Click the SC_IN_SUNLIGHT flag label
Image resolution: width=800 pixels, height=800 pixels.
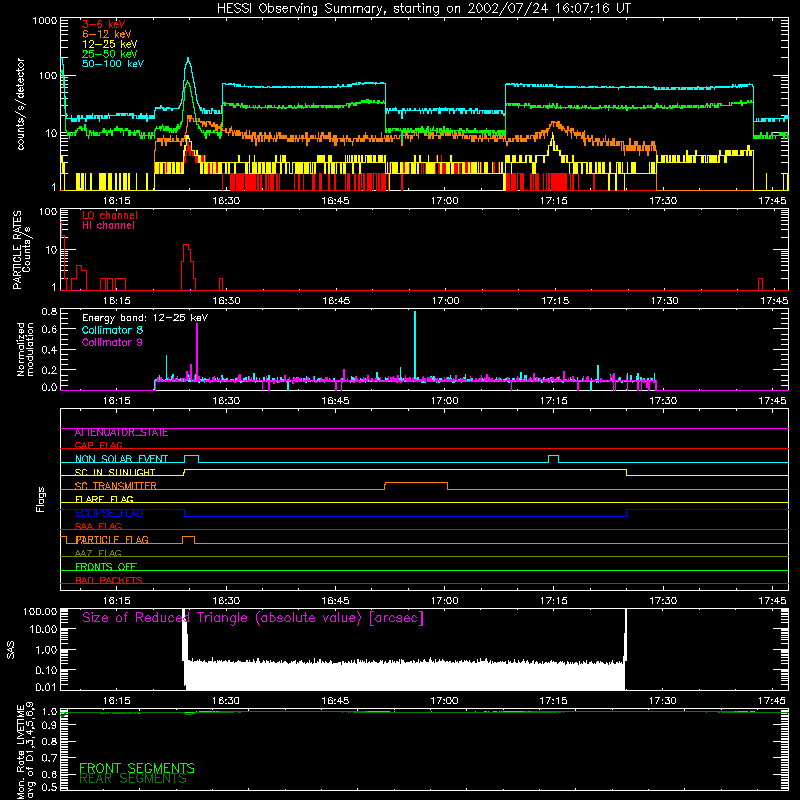pos(115,472)
